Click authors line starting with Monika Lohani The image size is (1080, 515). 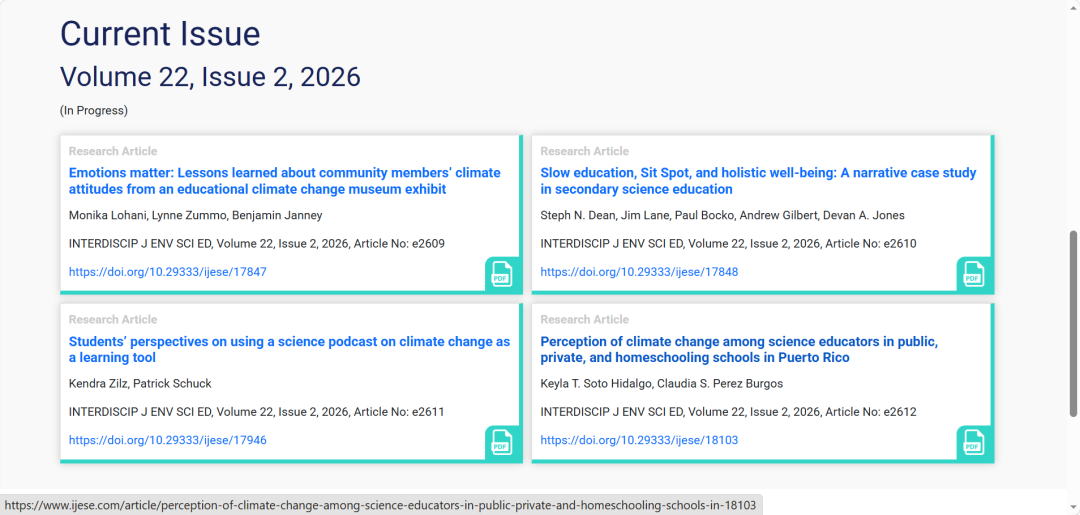pyautogui.click(x=195, y=215)
